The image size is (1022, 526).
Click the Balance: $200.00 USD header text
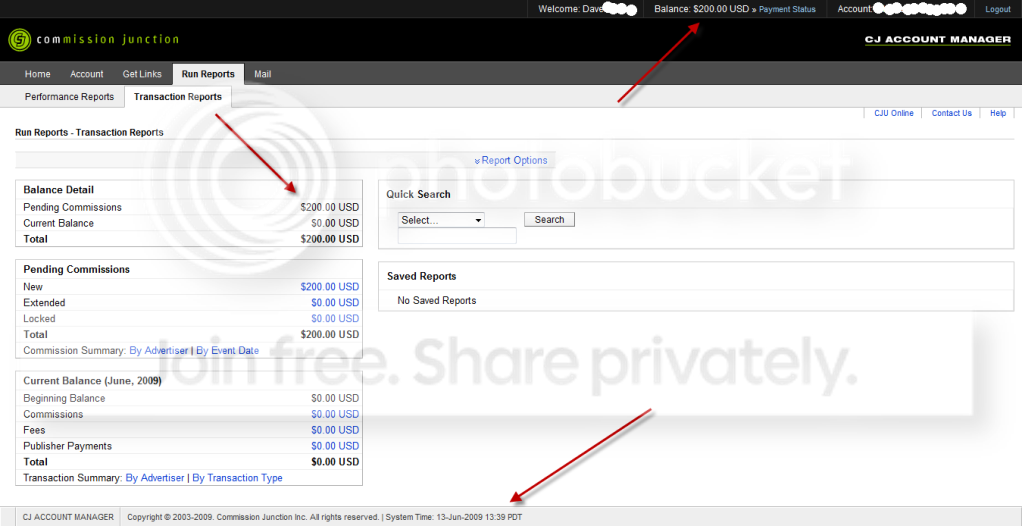click(x=703, y=9)
